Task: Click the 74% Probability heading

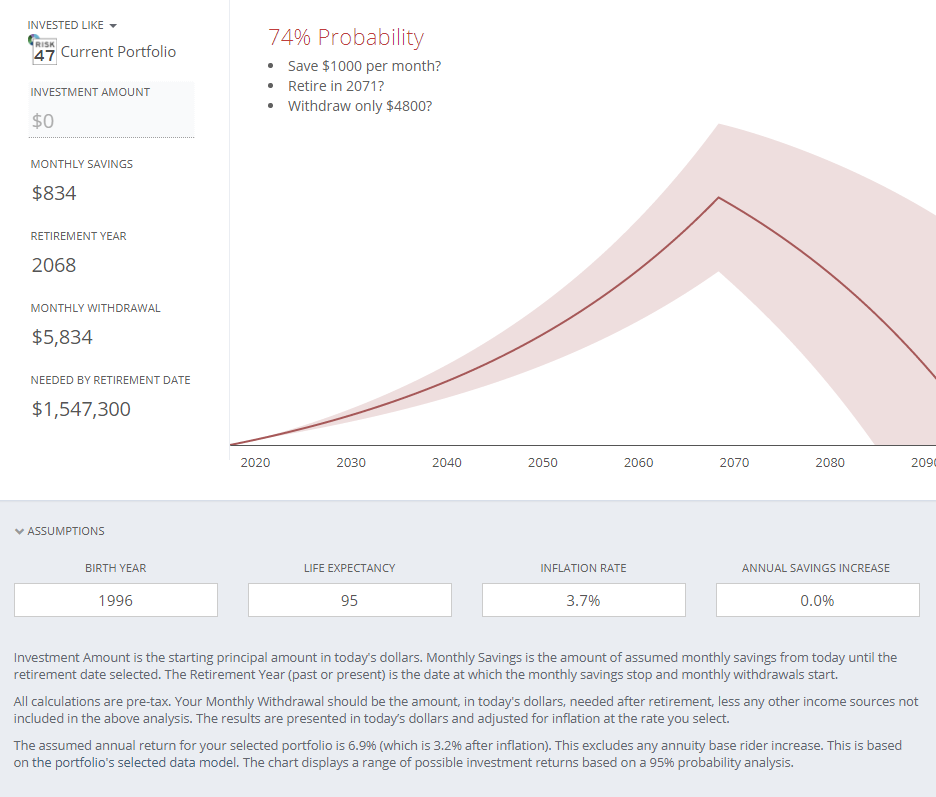Action: point(346,37)
